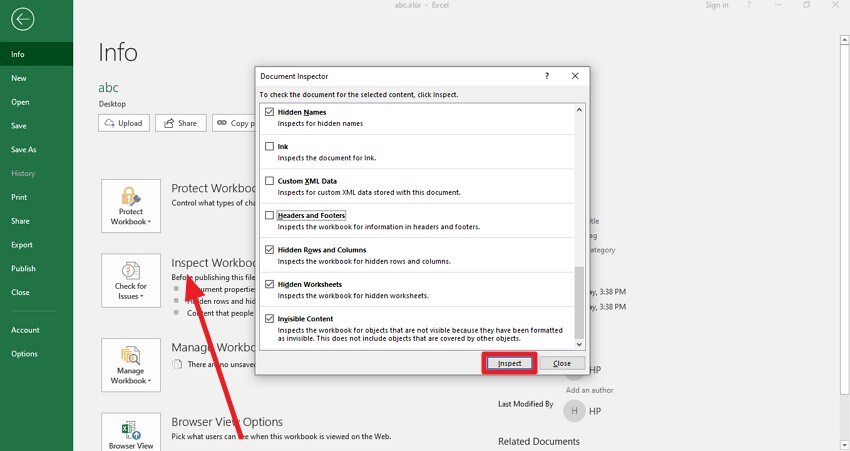Click the inspector list scroll up arrow
Viewport: 850px width, 451px height.
point(579,110)
